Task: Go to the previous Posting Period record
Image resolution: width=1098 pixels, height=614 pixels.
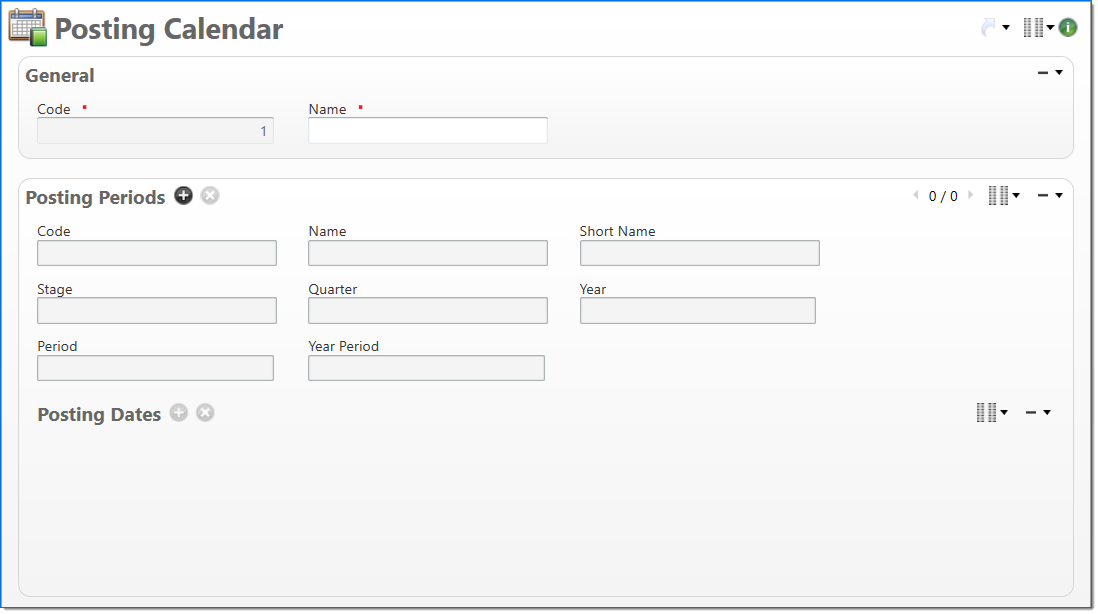Action: pyautogui.click(x=916, y=196)
